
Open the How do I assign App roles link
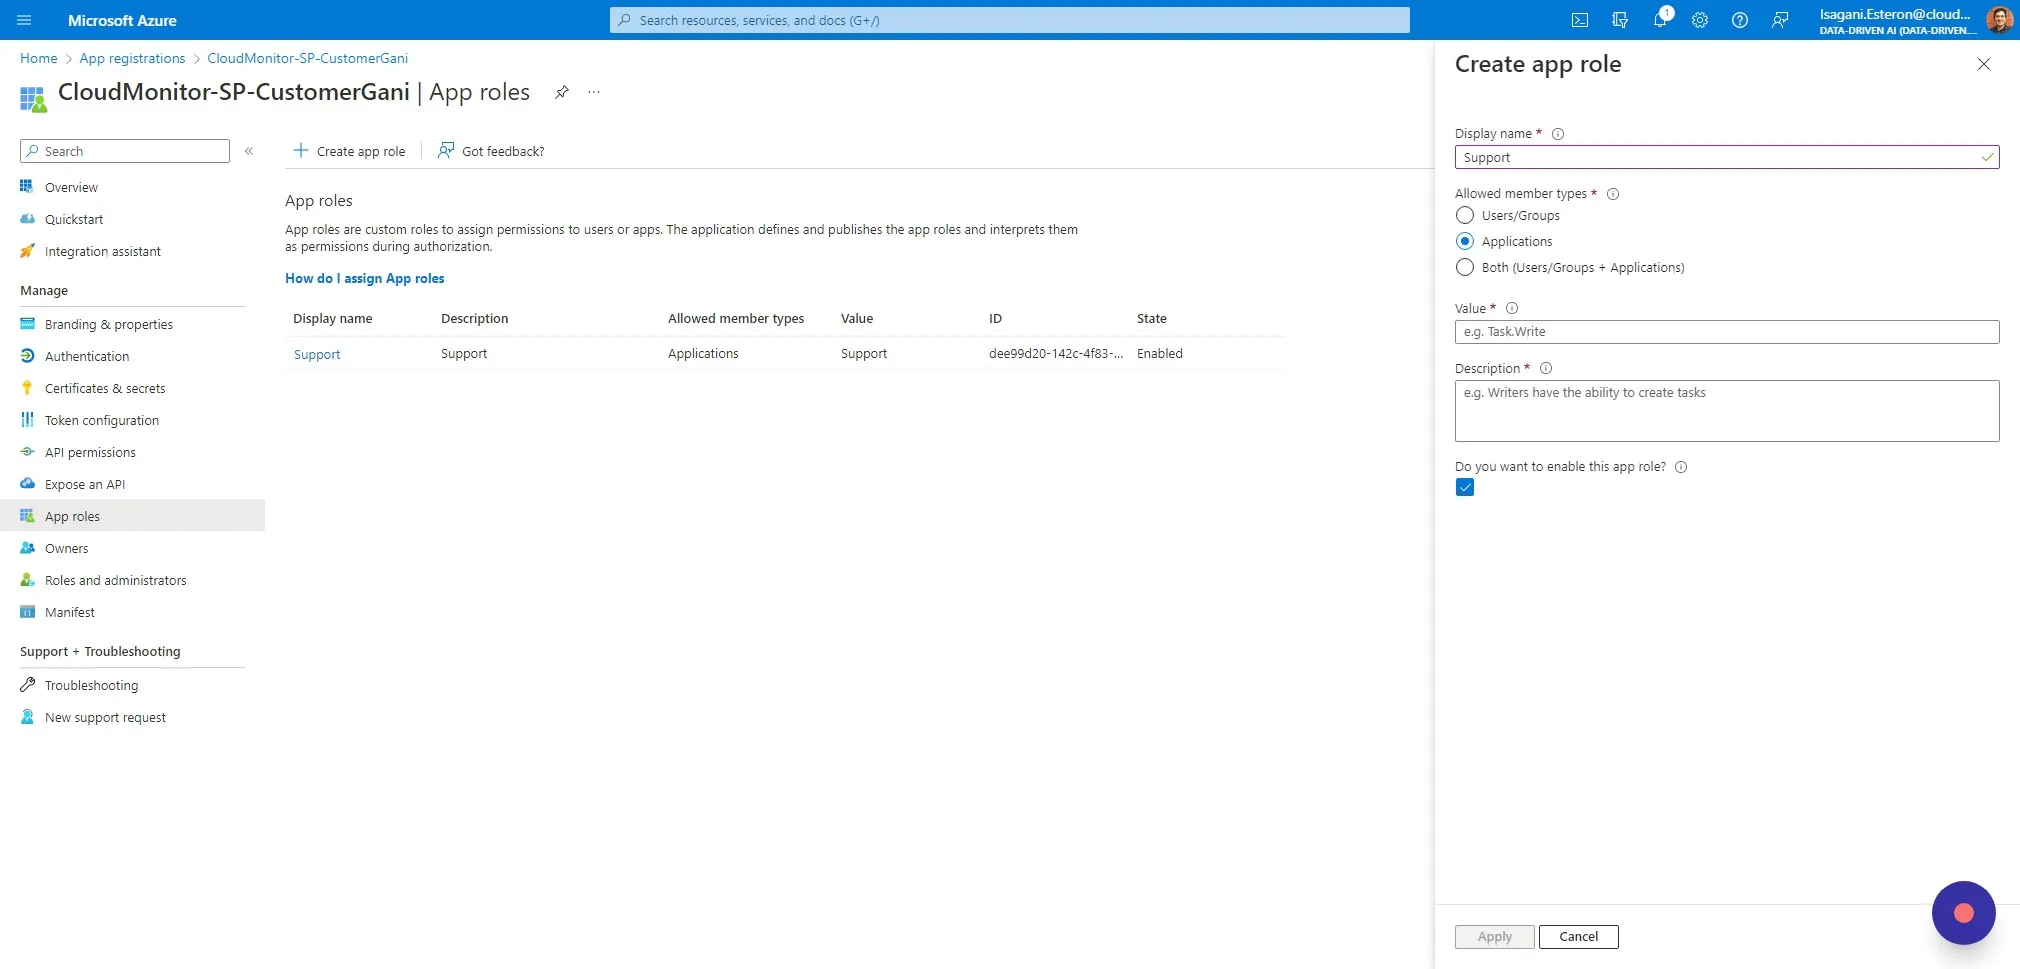365,278
